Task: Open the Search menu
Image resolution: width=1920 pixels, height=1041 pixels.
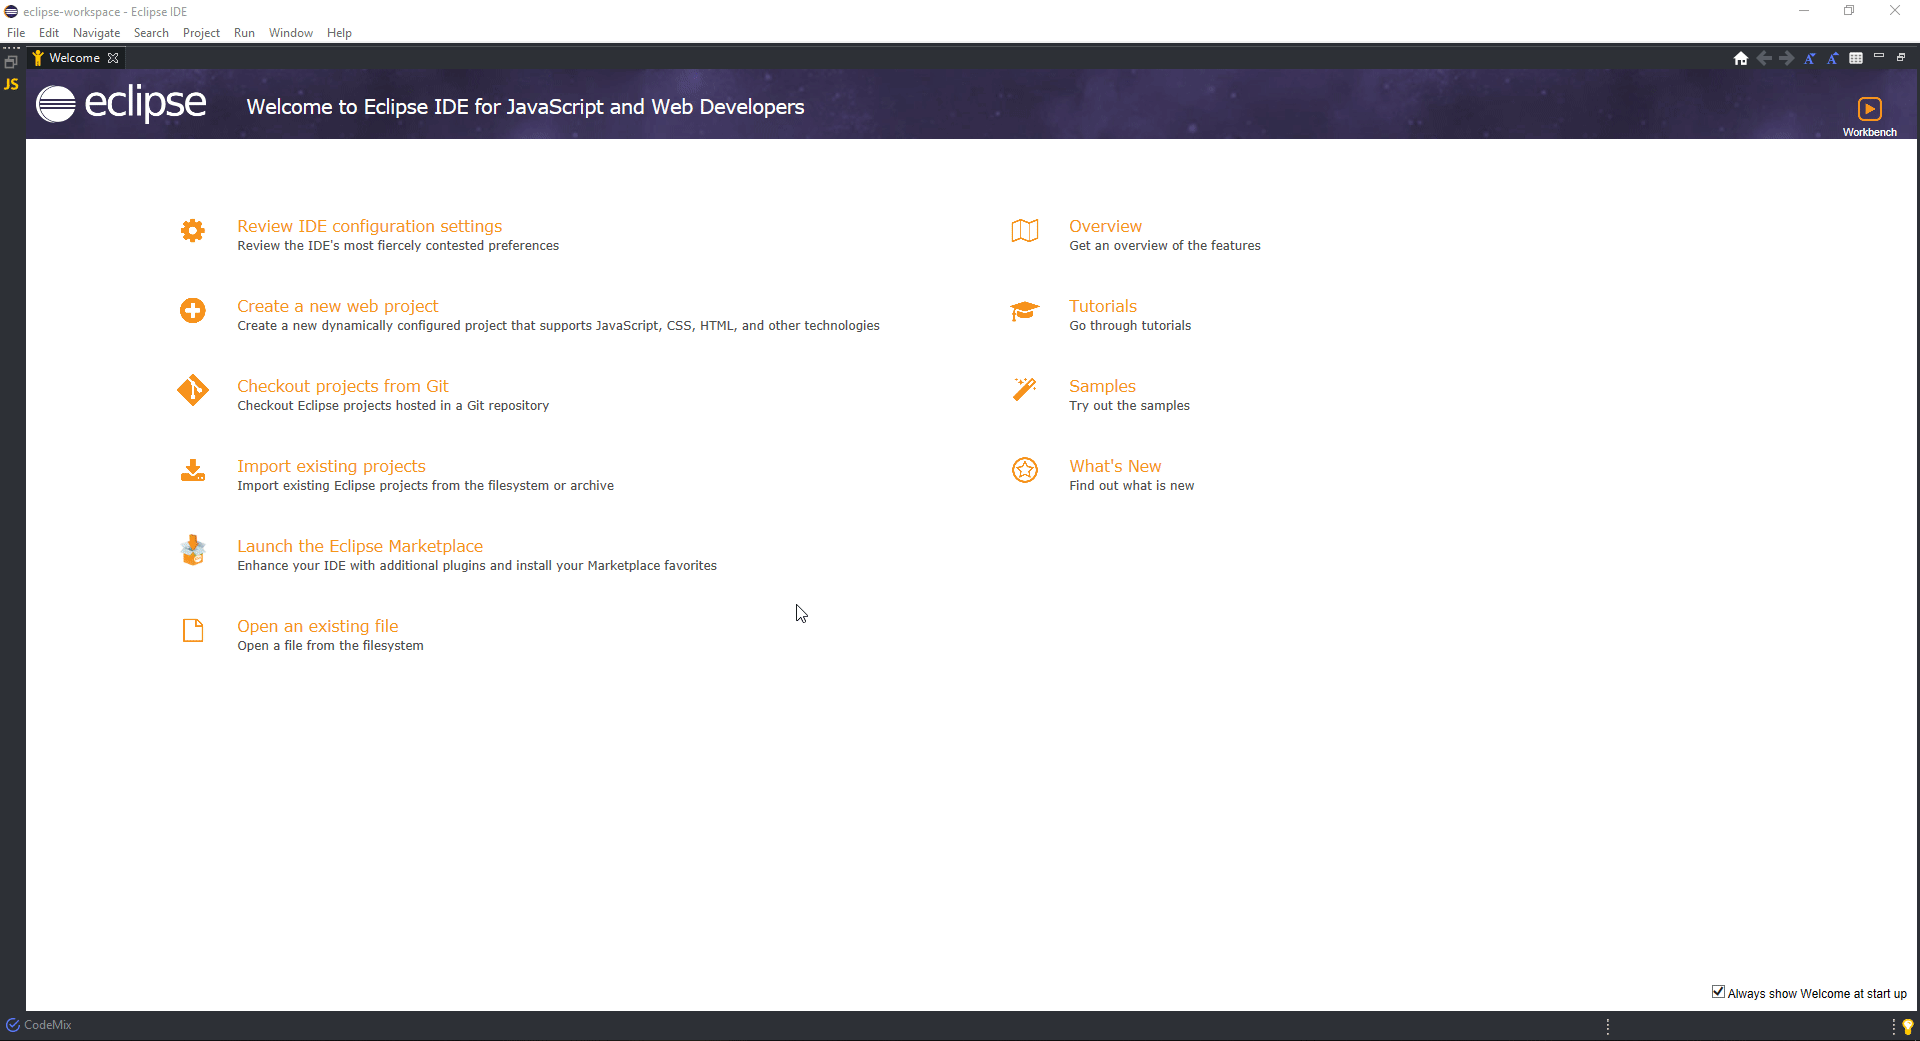Action: [x=151, y=33]
